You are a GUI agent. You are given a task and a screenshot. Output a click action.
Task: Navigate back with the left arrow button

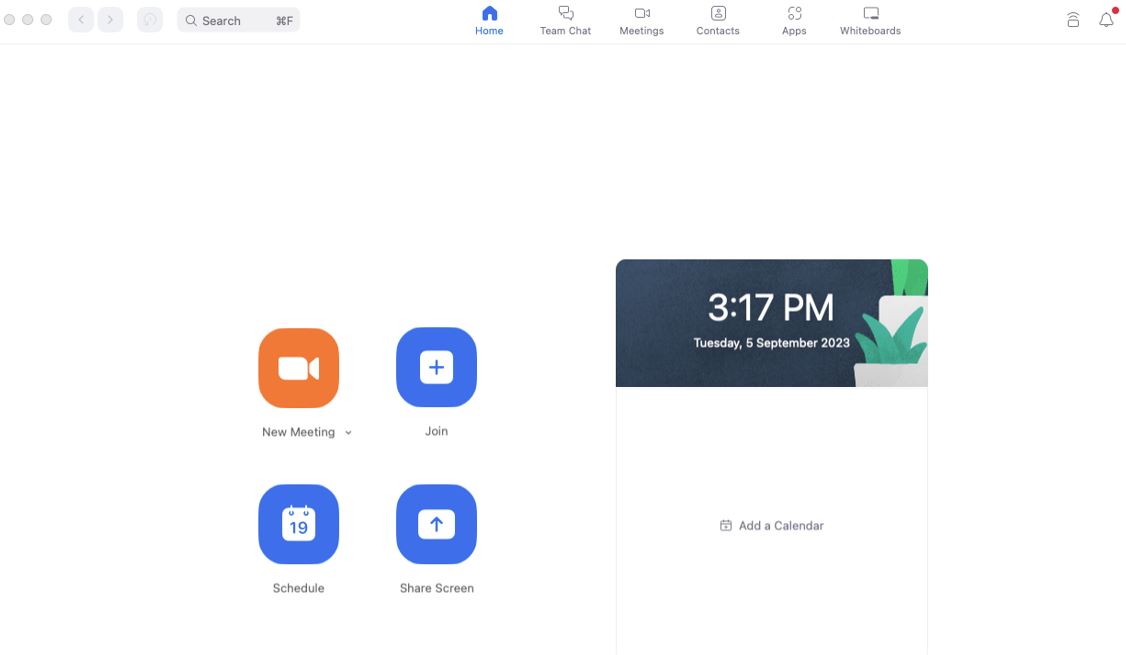pyautogui.click(x=81, y=20)
